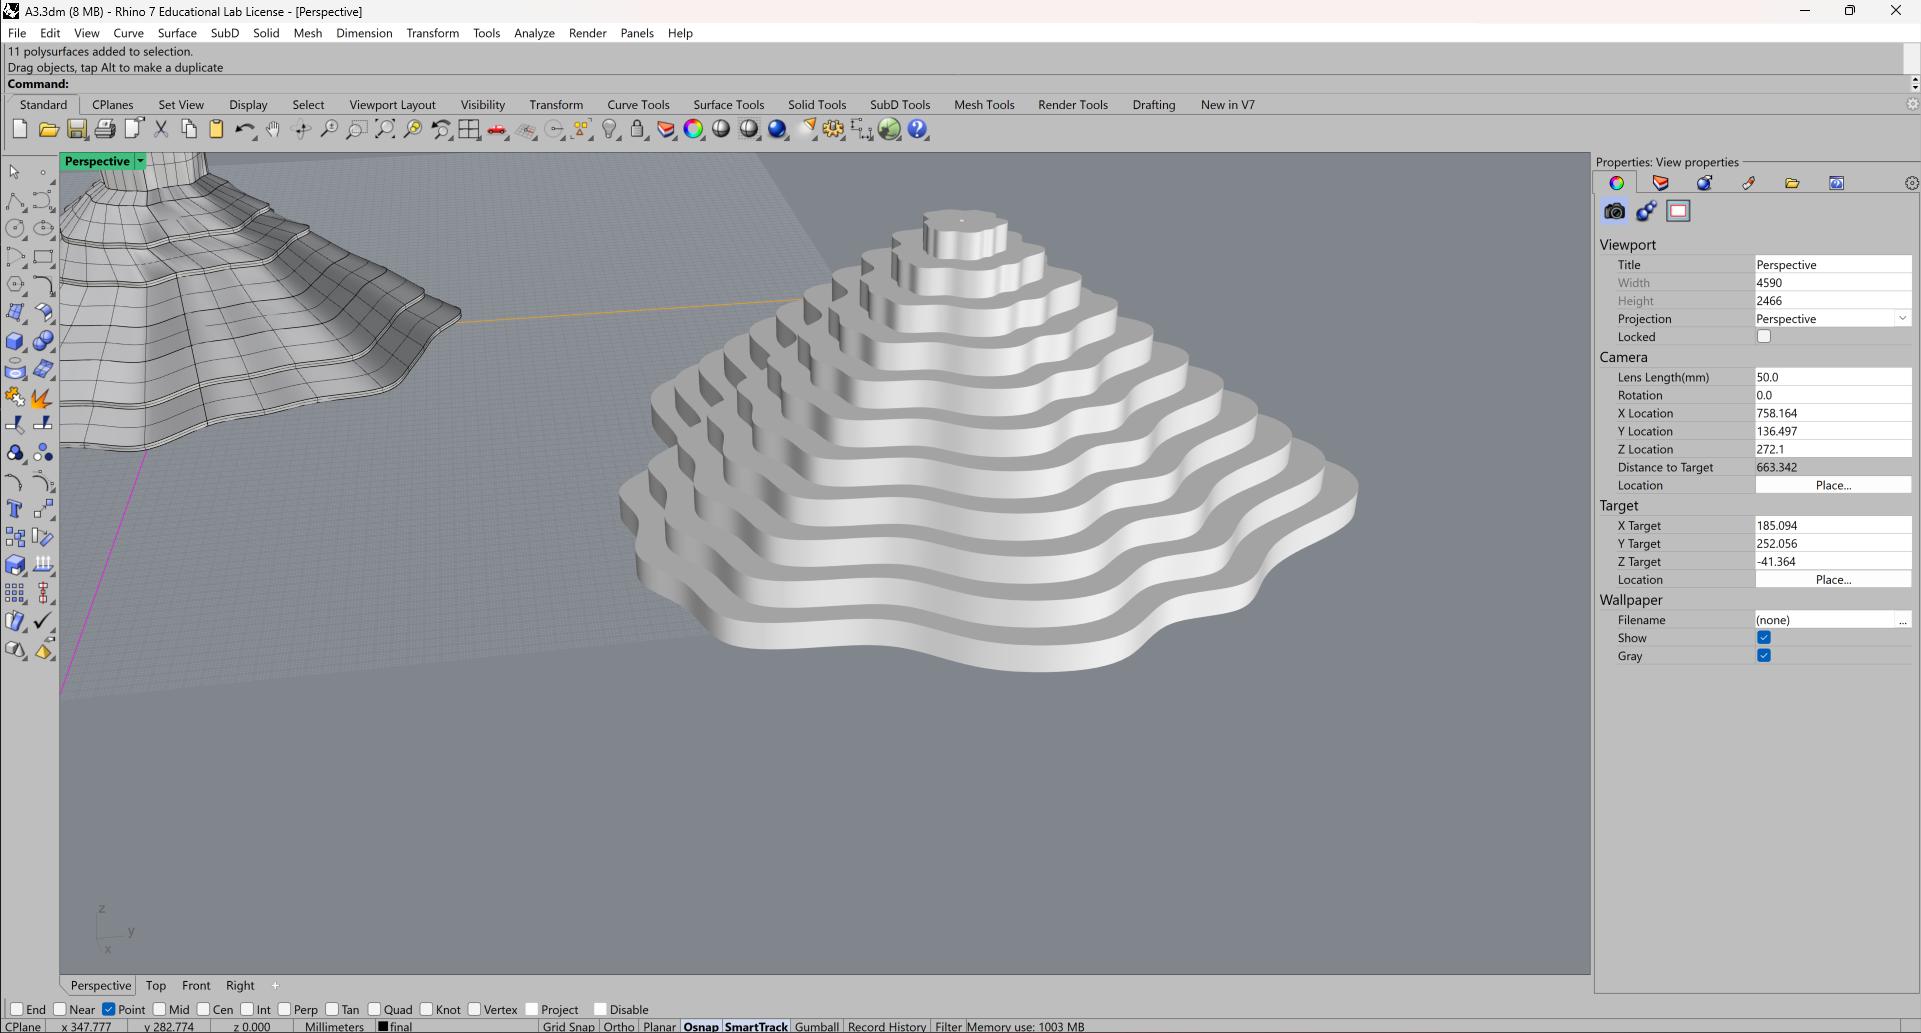Select the Circle tool in sidebar
Image resolution: width=1921 pixels, height=1033 pixels.
[x=15, y=229]
